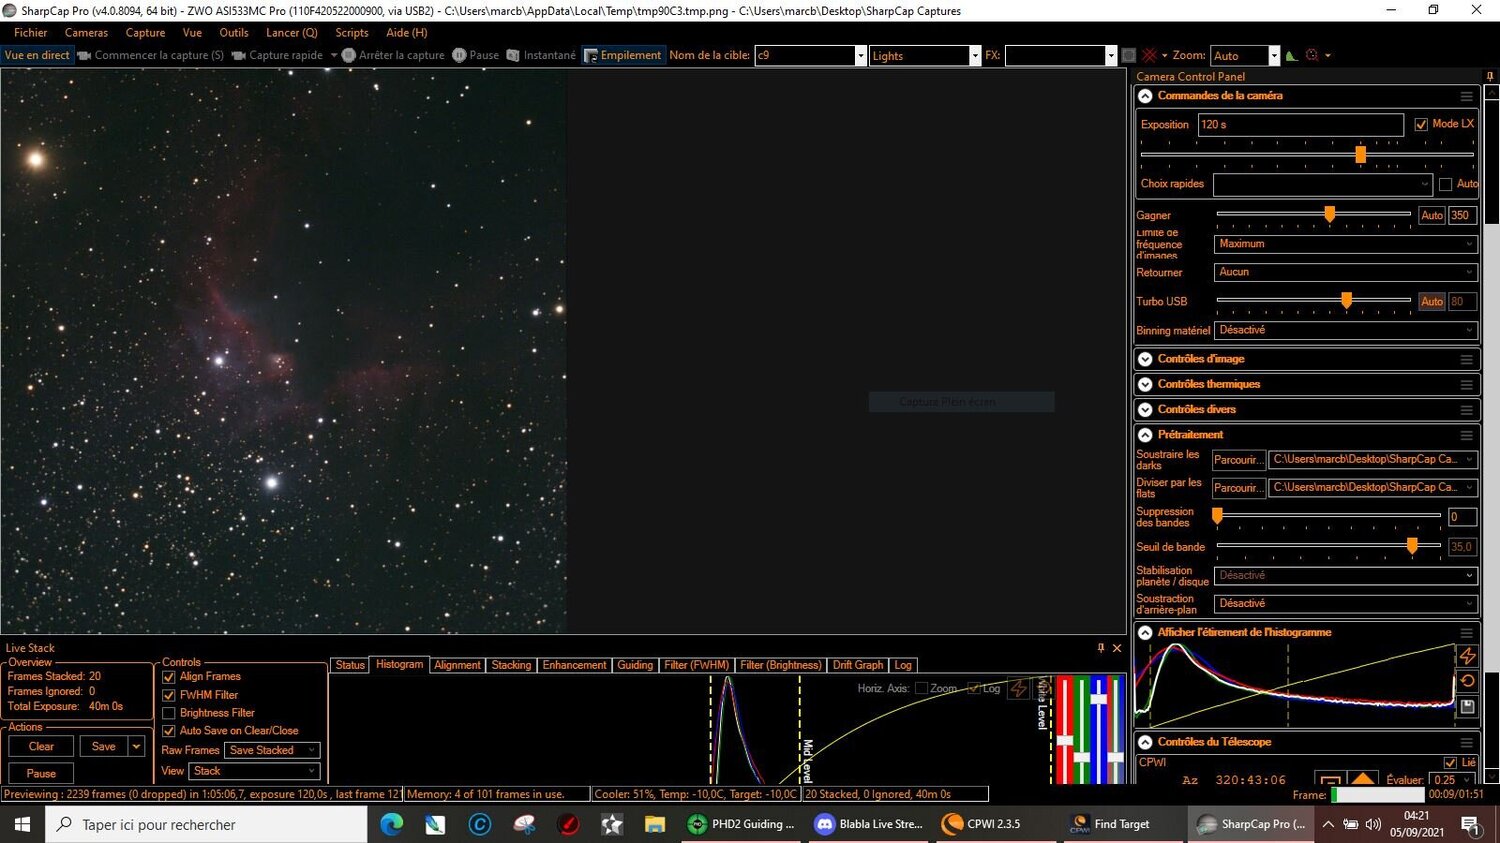Viewport: 1500px width, 843px height.
Task: Open File Explorer from taskbar
Action: pos(655,824)
